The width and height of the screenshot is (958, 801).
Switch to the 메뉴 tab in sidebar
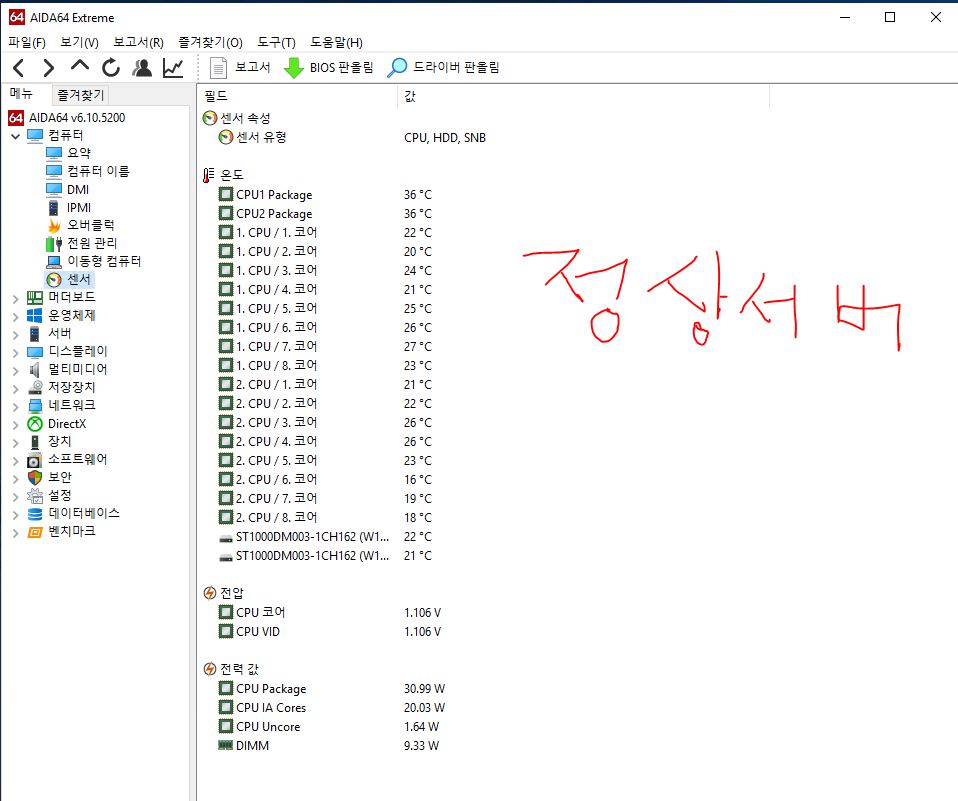click(x=21, y=93)
